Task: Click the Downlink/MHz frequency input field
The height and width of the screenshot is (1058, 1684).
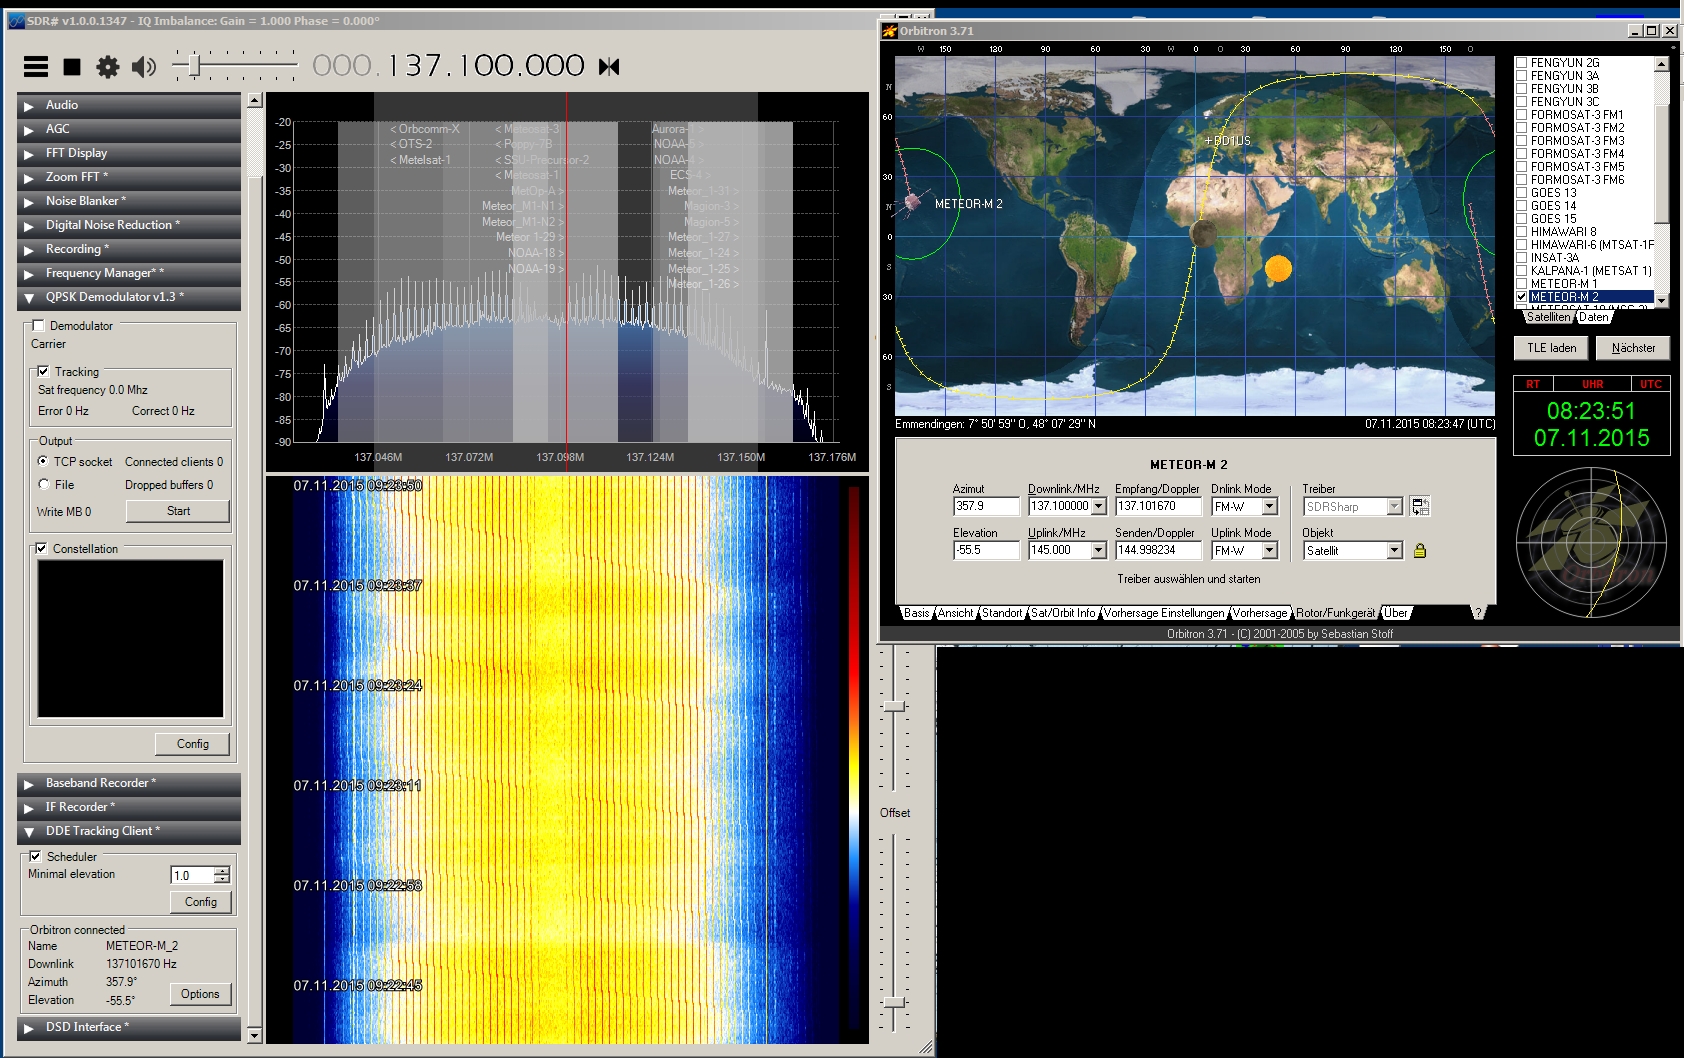Action: [x=1059, y=507]
